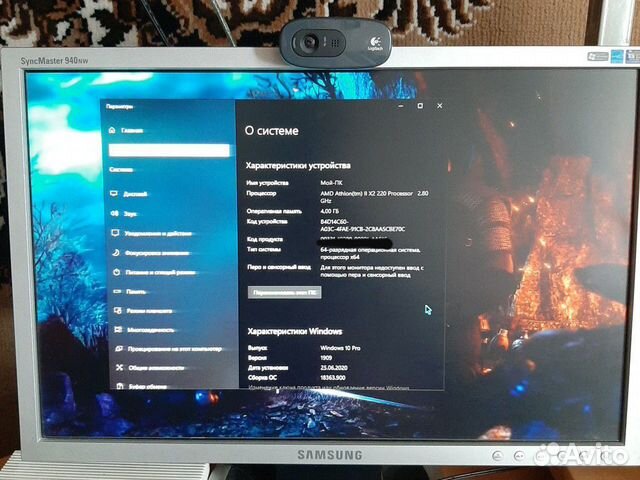Open Фокусировка внимания moon icon

pyautogui.click(x=116, y=253)
